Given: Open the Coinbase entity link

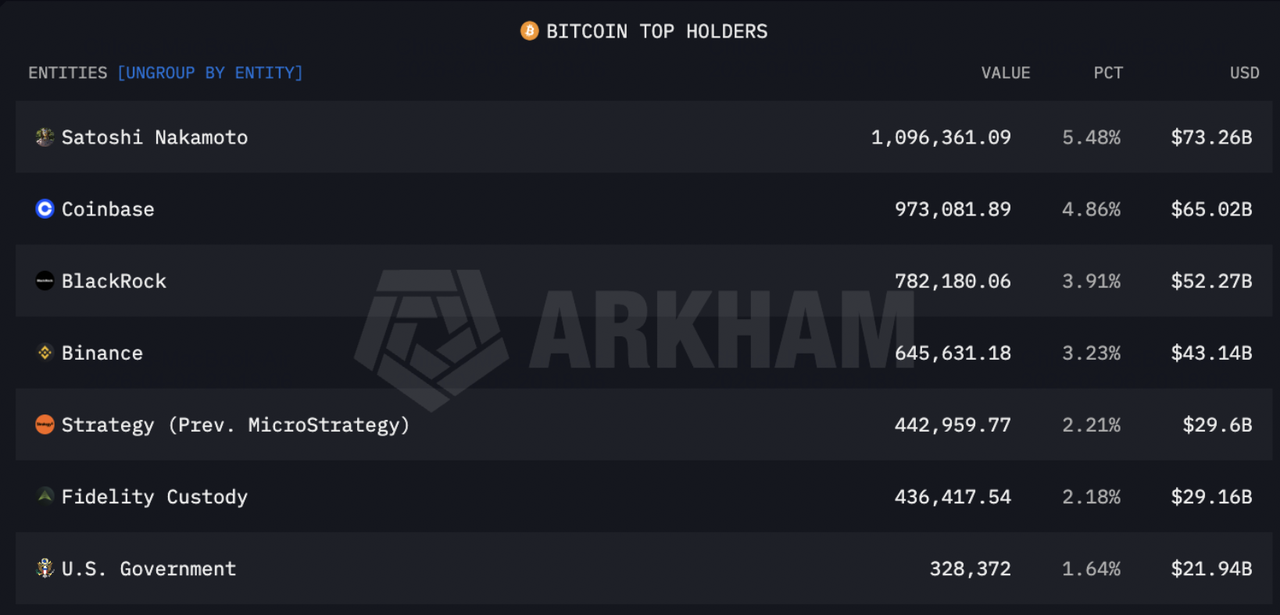Looking at the screenshot, I should tap(108, 209).
